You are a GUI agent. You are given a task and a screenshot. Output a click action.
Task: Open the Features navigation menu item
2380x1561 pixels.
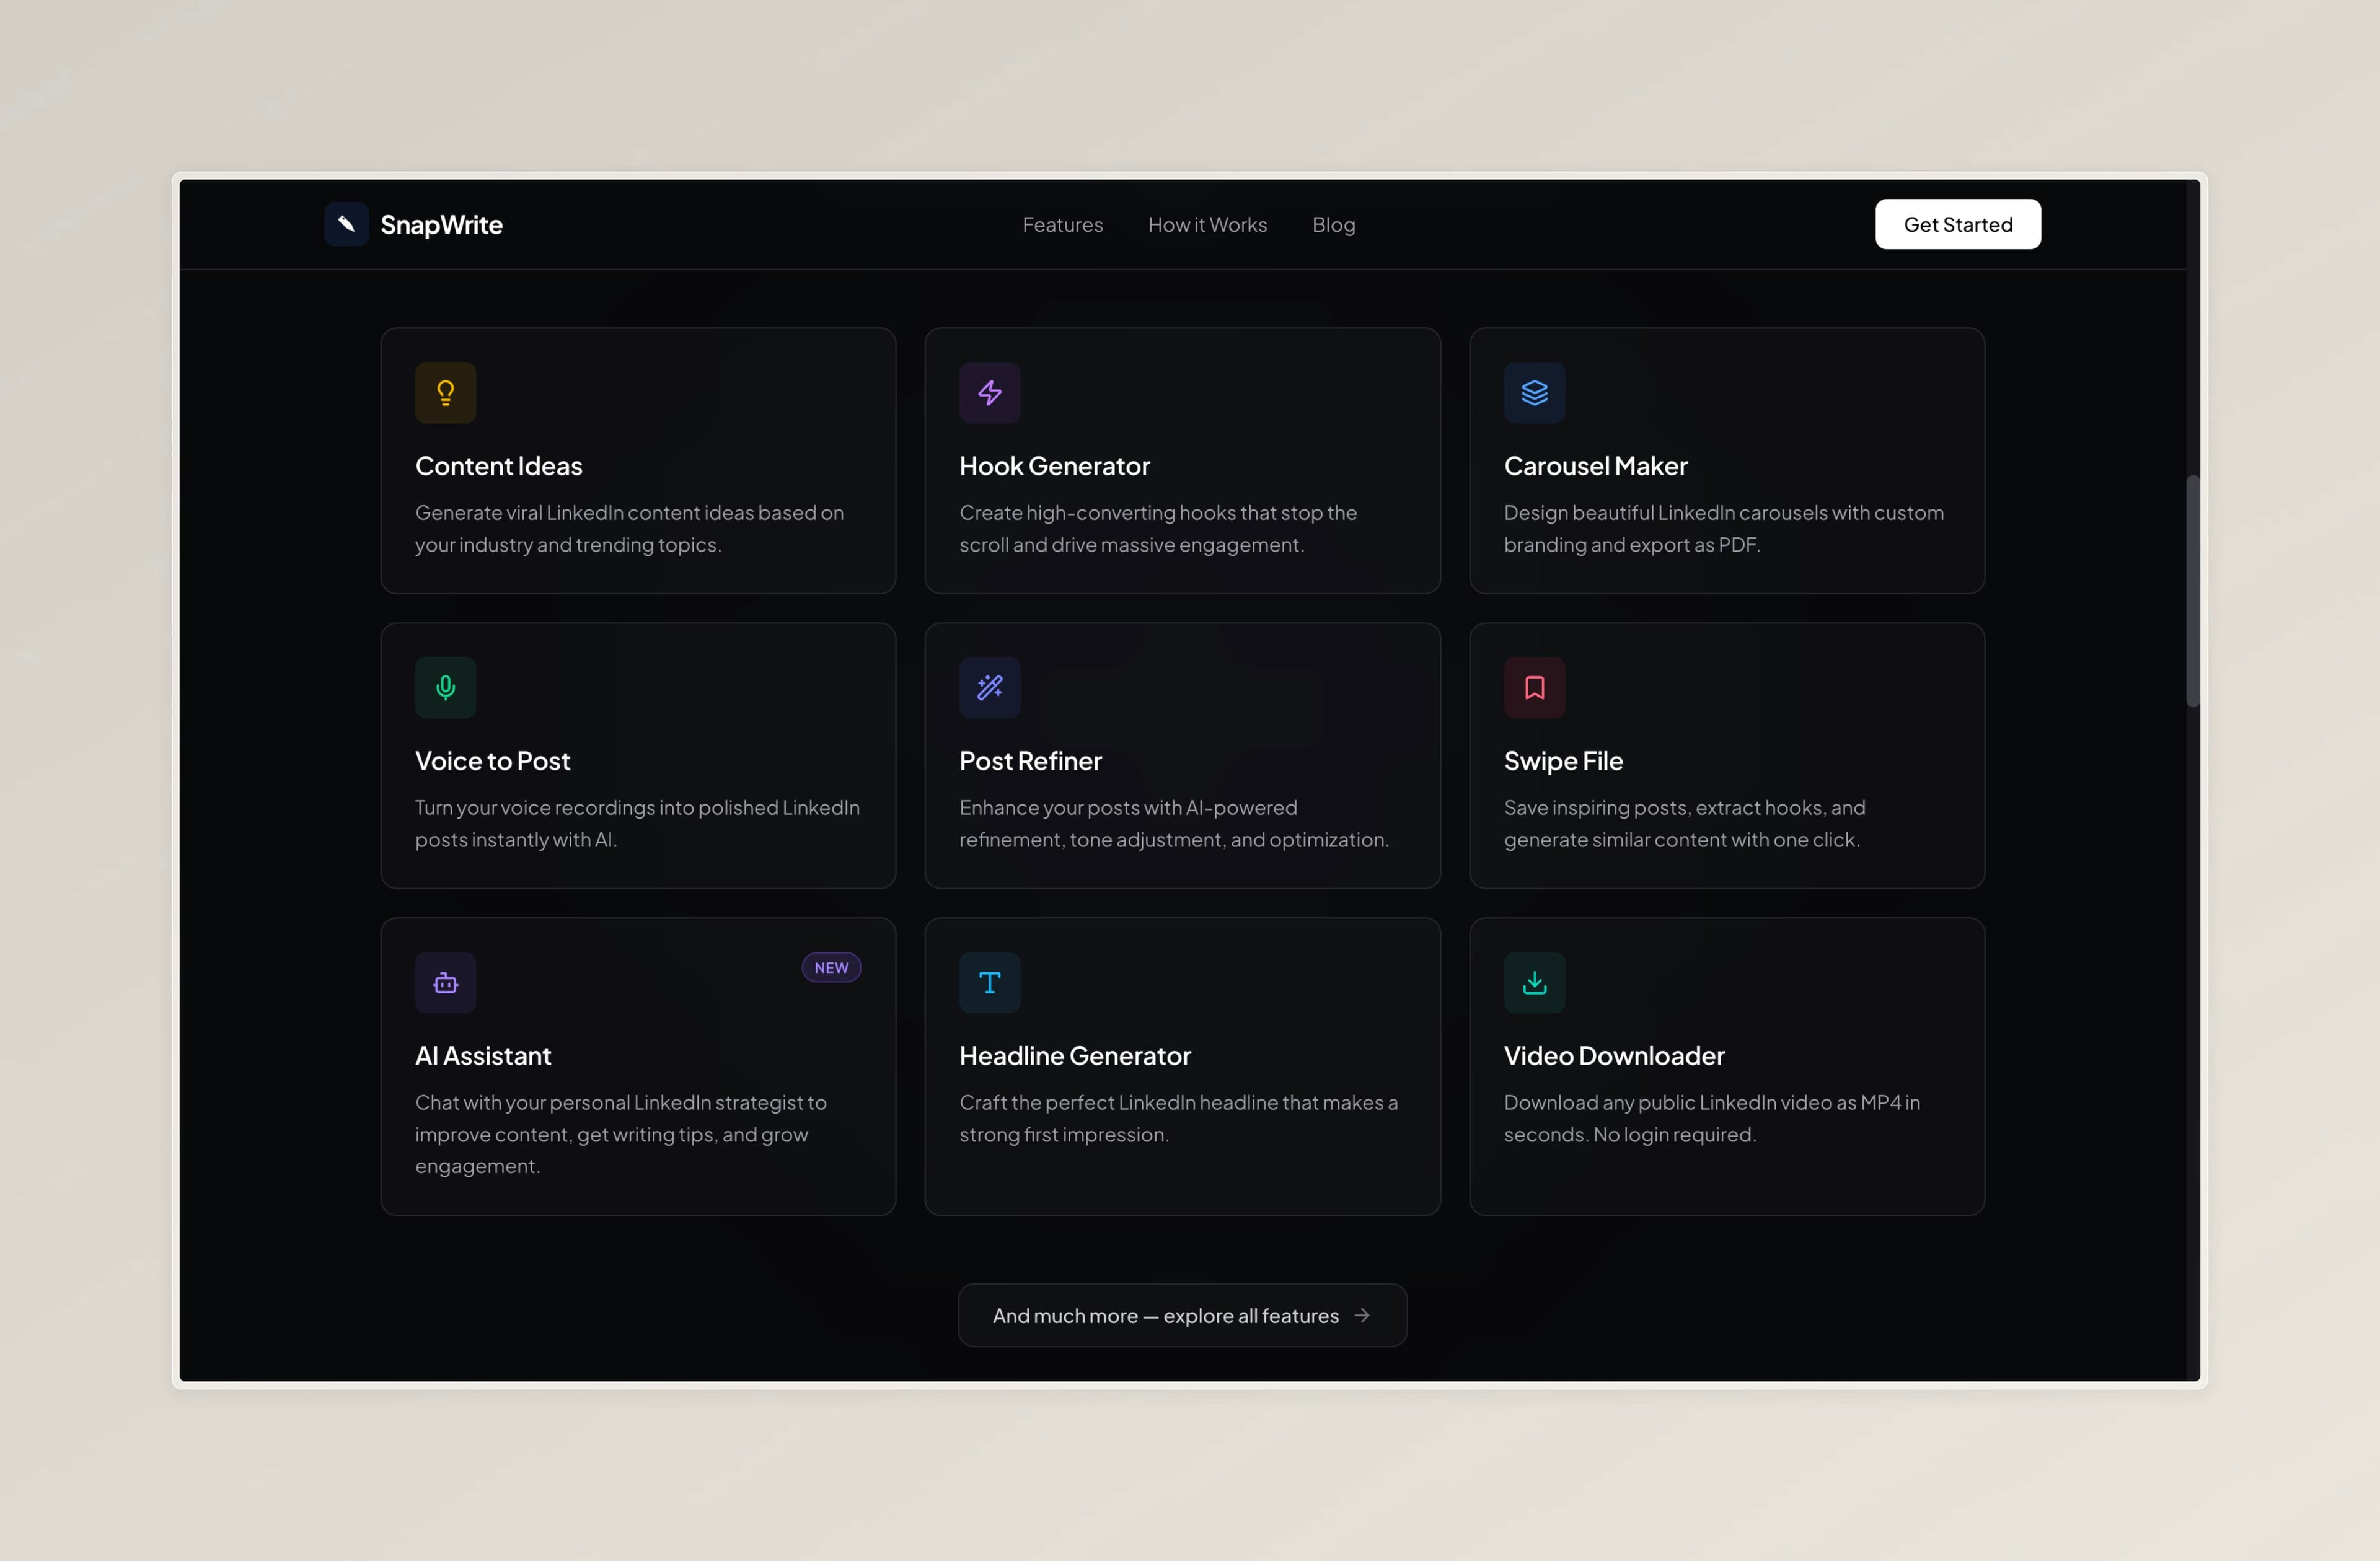[1062, 225]
